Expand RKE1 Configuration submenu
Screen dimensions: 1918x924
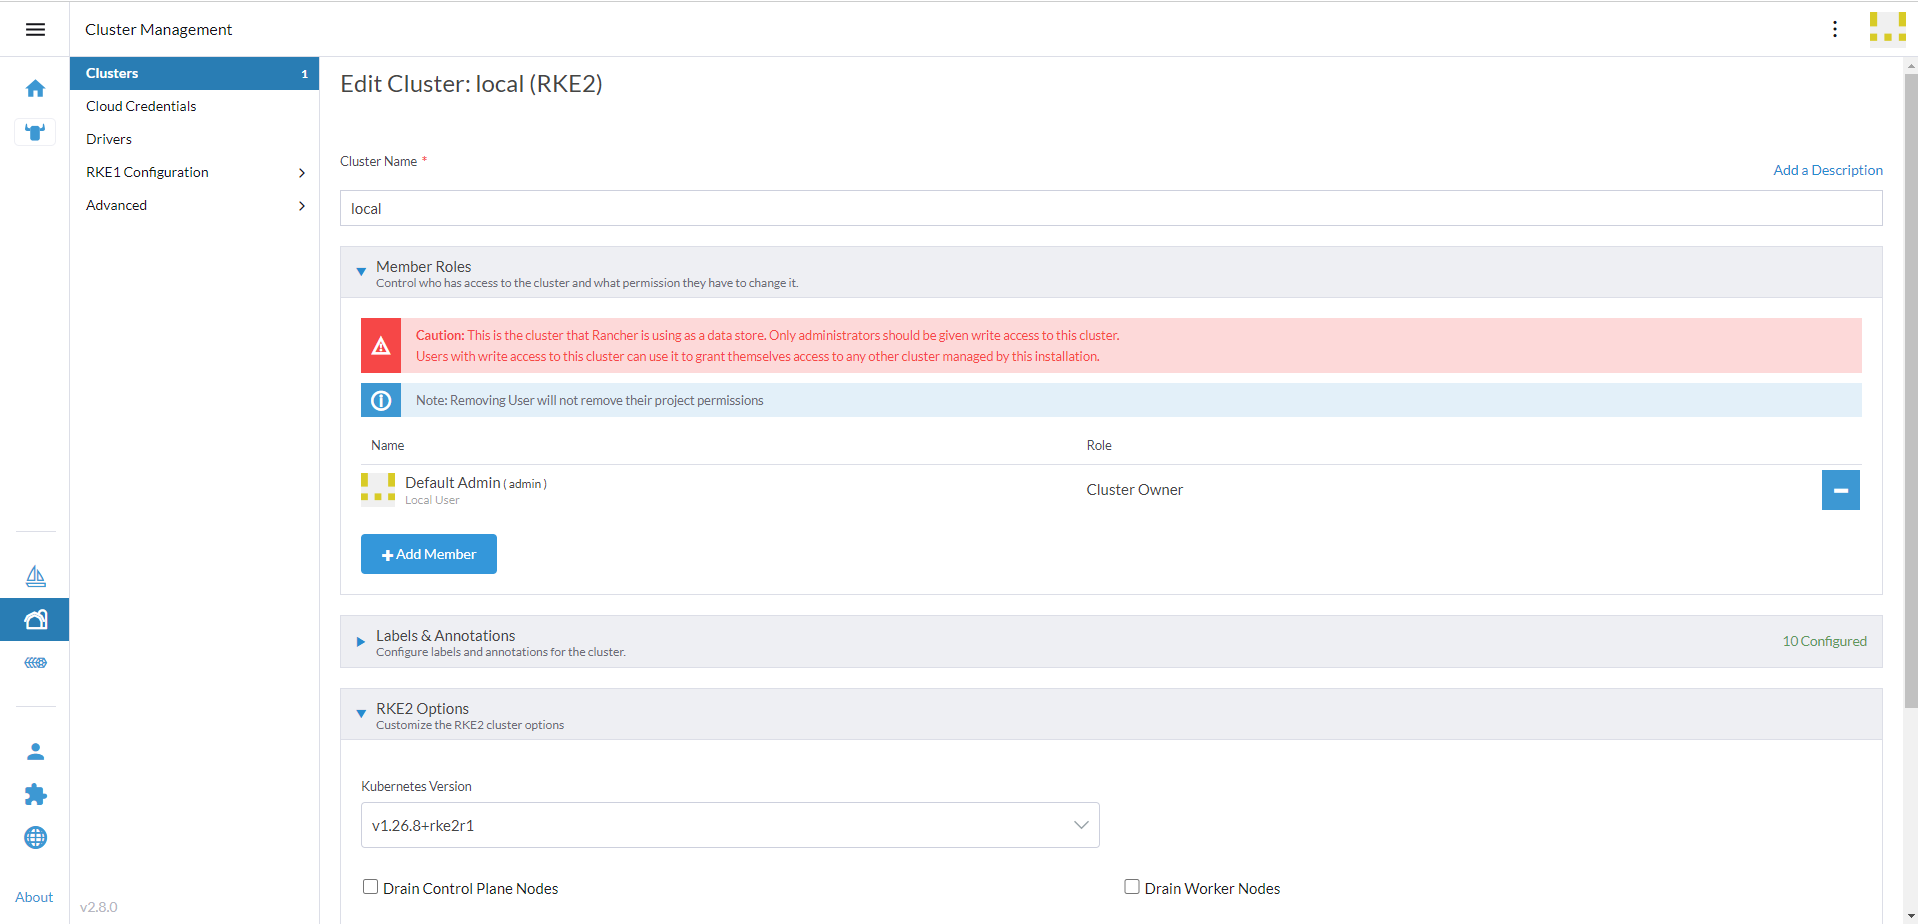[x=194, y=172]
